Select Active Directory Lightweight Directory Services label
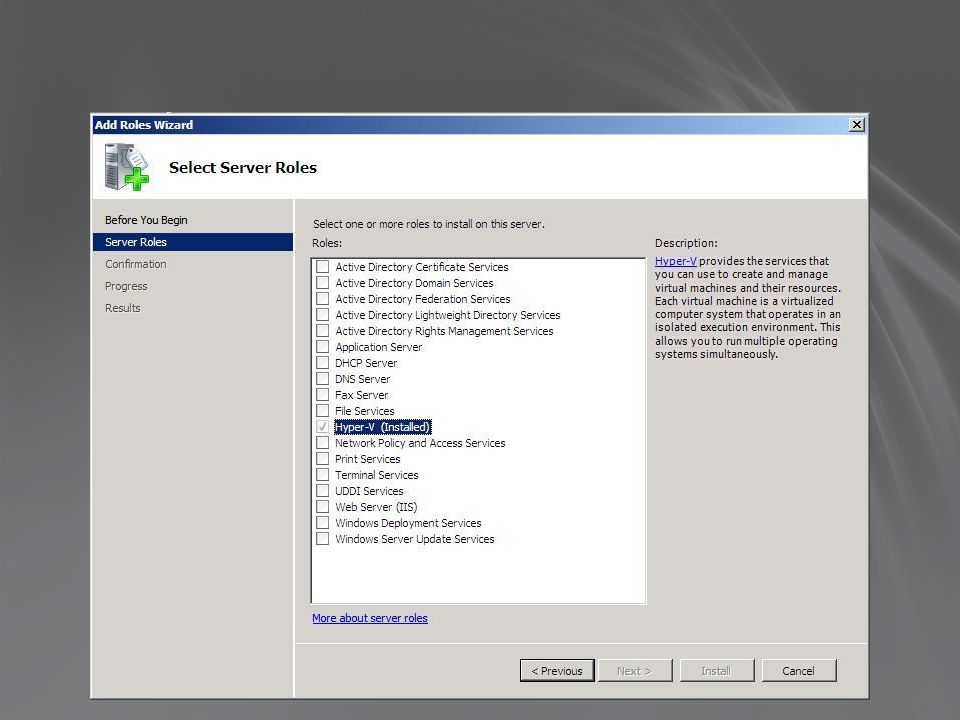 448,315
